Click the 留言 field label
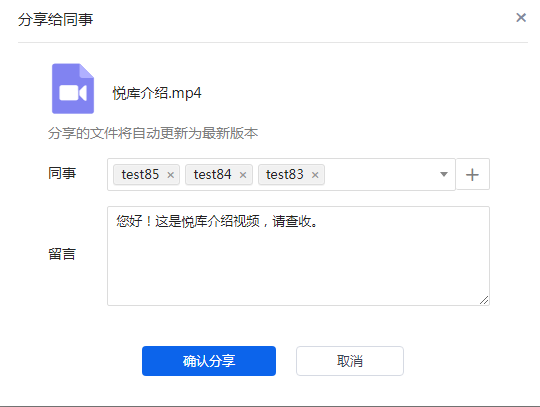 [62, 254]
